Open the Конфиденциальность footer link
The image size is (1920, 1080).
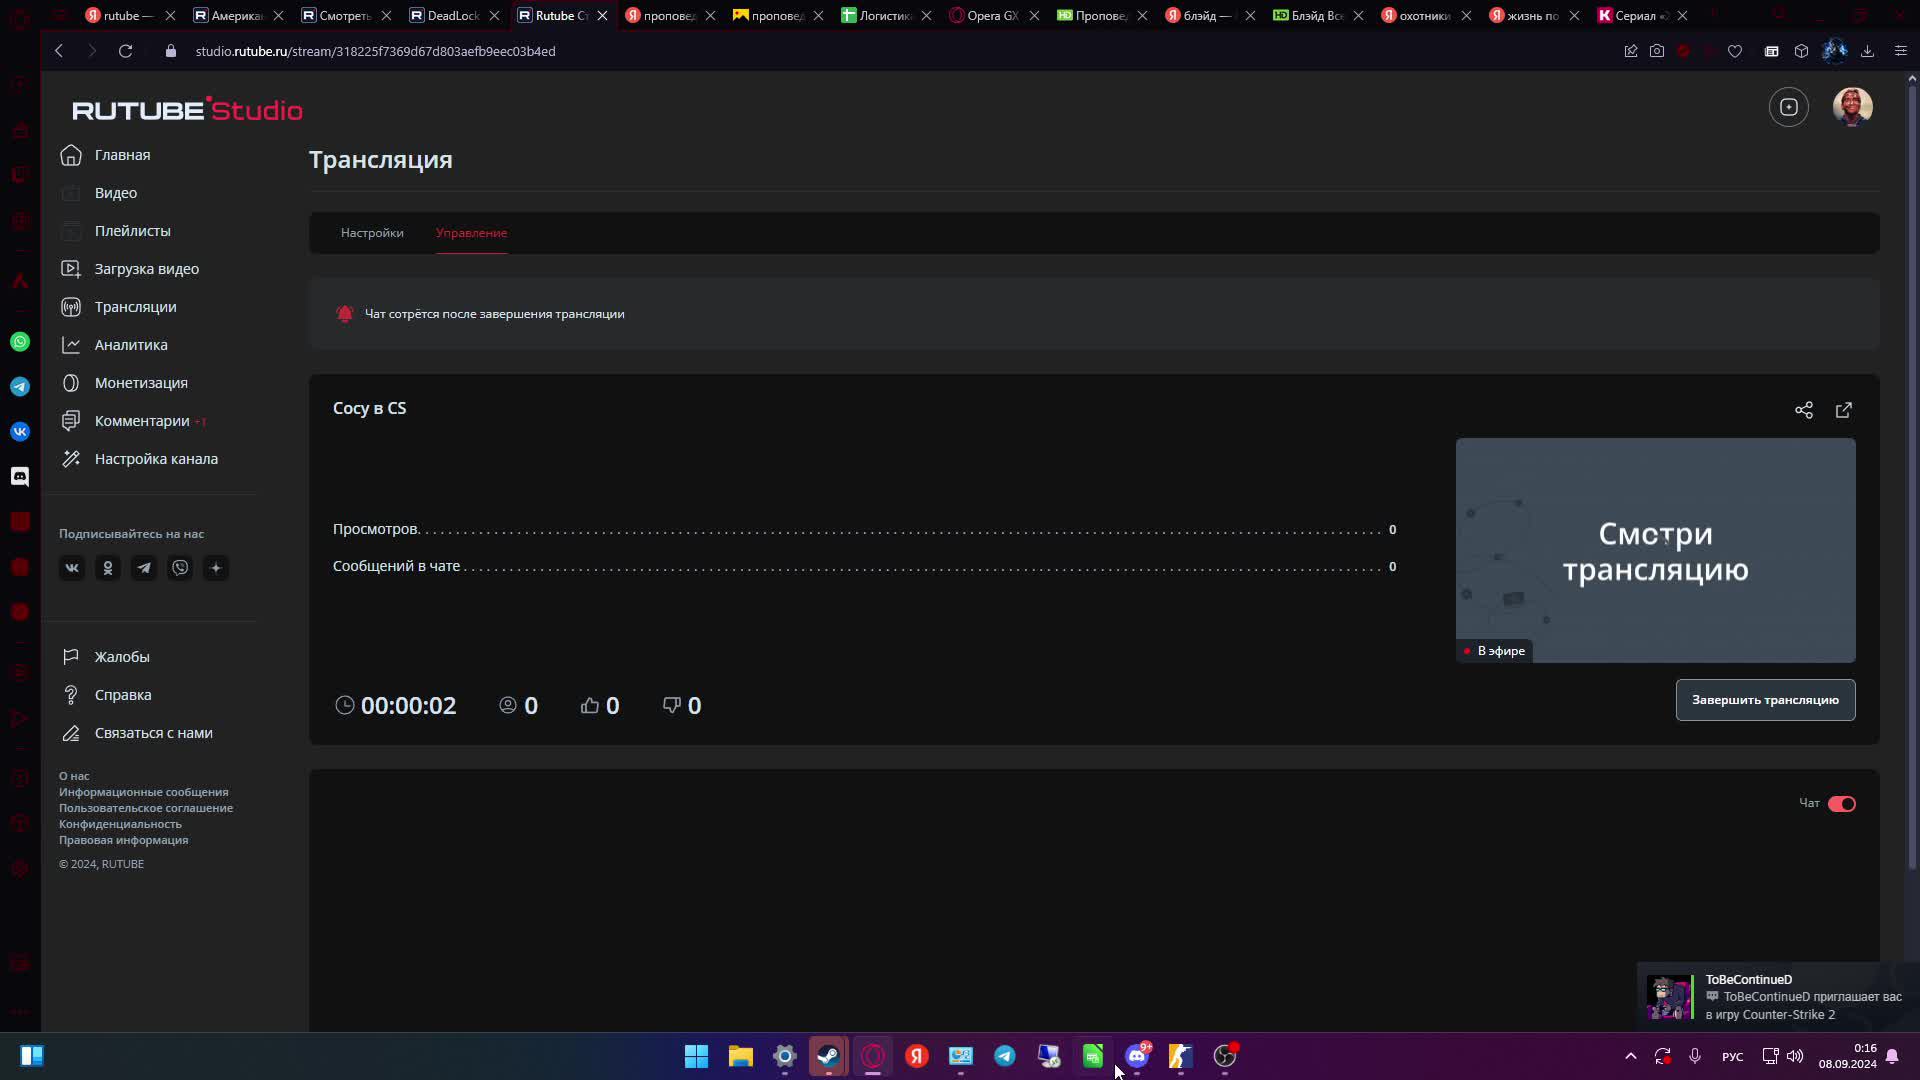120,824
